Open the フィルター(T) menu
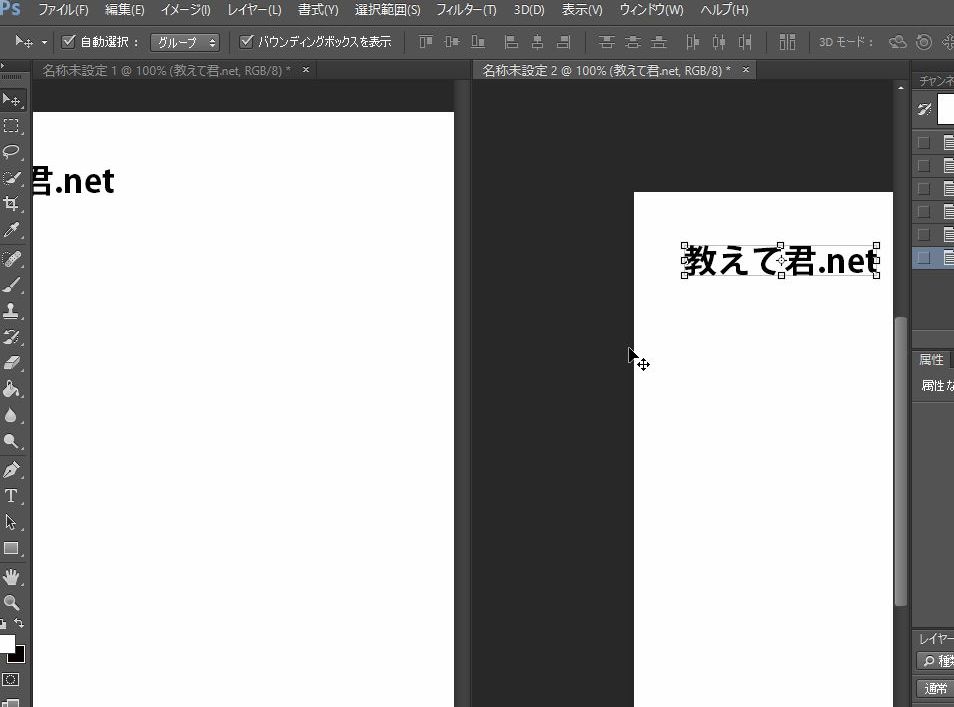Image resolution: width=954 pixels, height=707 pixels. pyautogui.click(x=466, y=10)
